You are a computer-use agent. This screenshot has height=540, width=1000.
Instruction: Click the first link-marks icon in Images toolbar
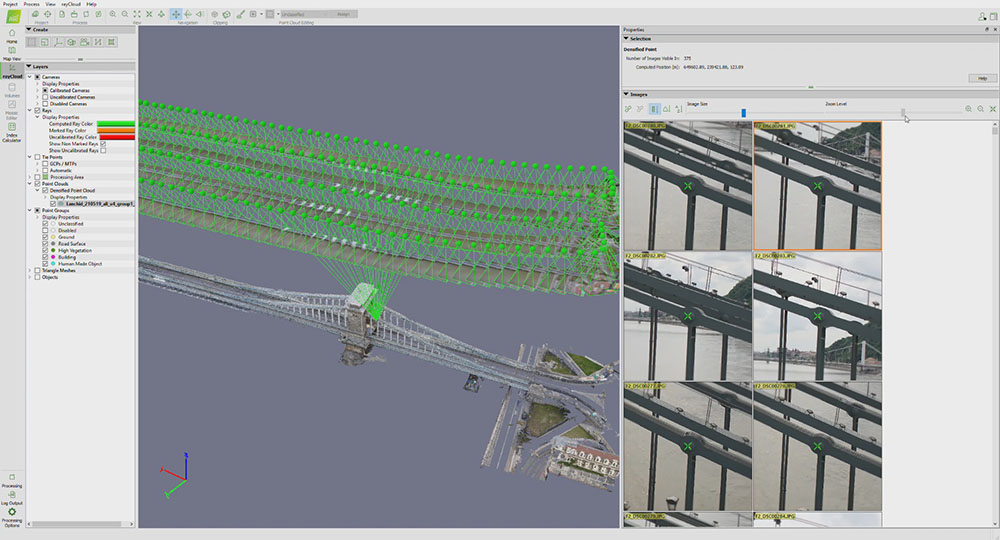pyautogui.click(x=629, y=109)
